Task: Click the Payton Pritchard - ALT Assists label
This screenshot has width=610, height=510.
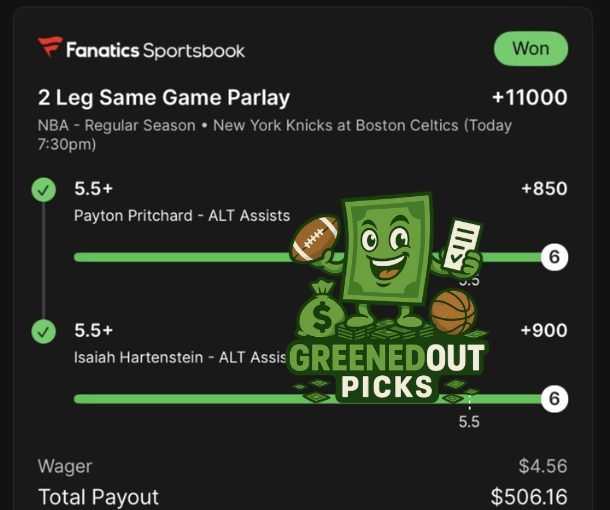Action: (182, 215)
